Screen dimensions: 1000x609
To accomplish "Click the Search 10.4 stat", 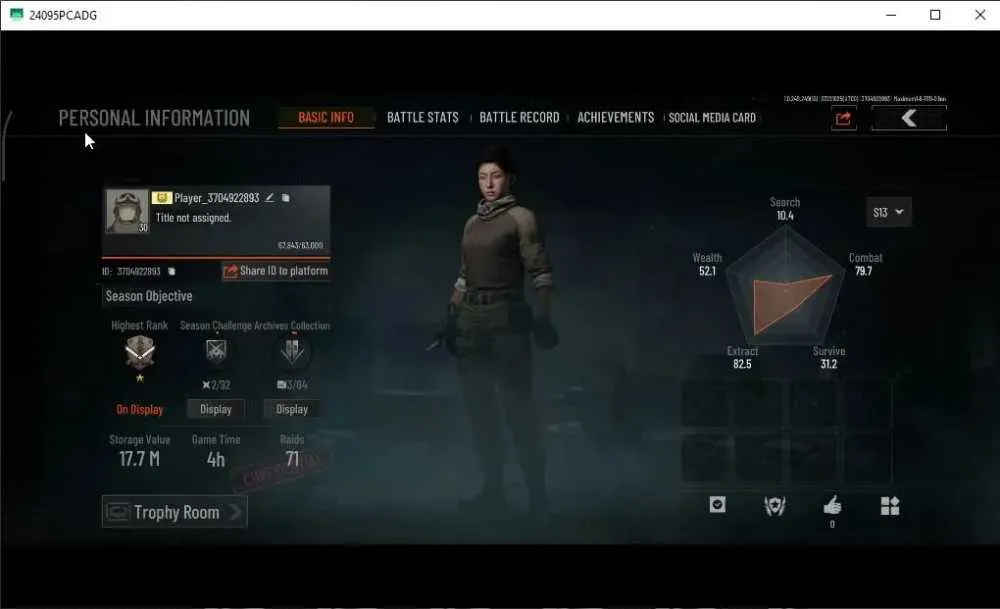I will (785, 209).
